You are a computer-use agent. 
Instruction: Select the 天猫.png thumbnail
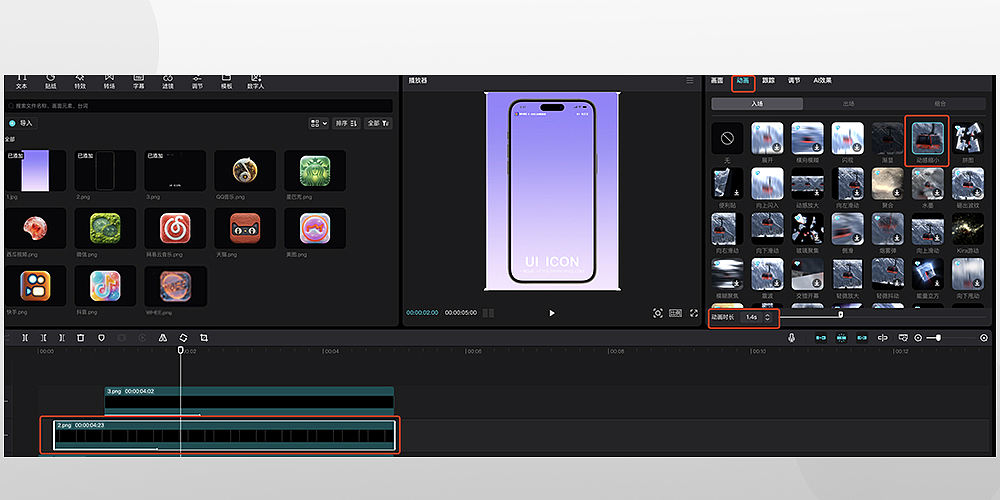point(245,228)
